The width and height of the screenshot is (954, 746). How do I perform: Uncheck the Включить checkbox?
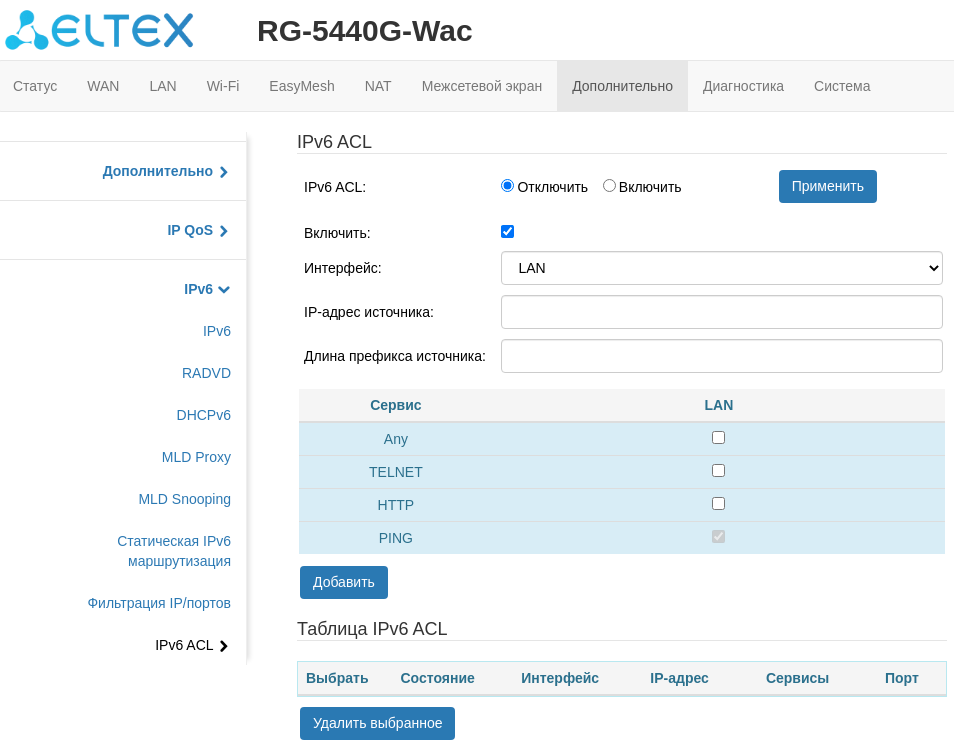point(507,232)
